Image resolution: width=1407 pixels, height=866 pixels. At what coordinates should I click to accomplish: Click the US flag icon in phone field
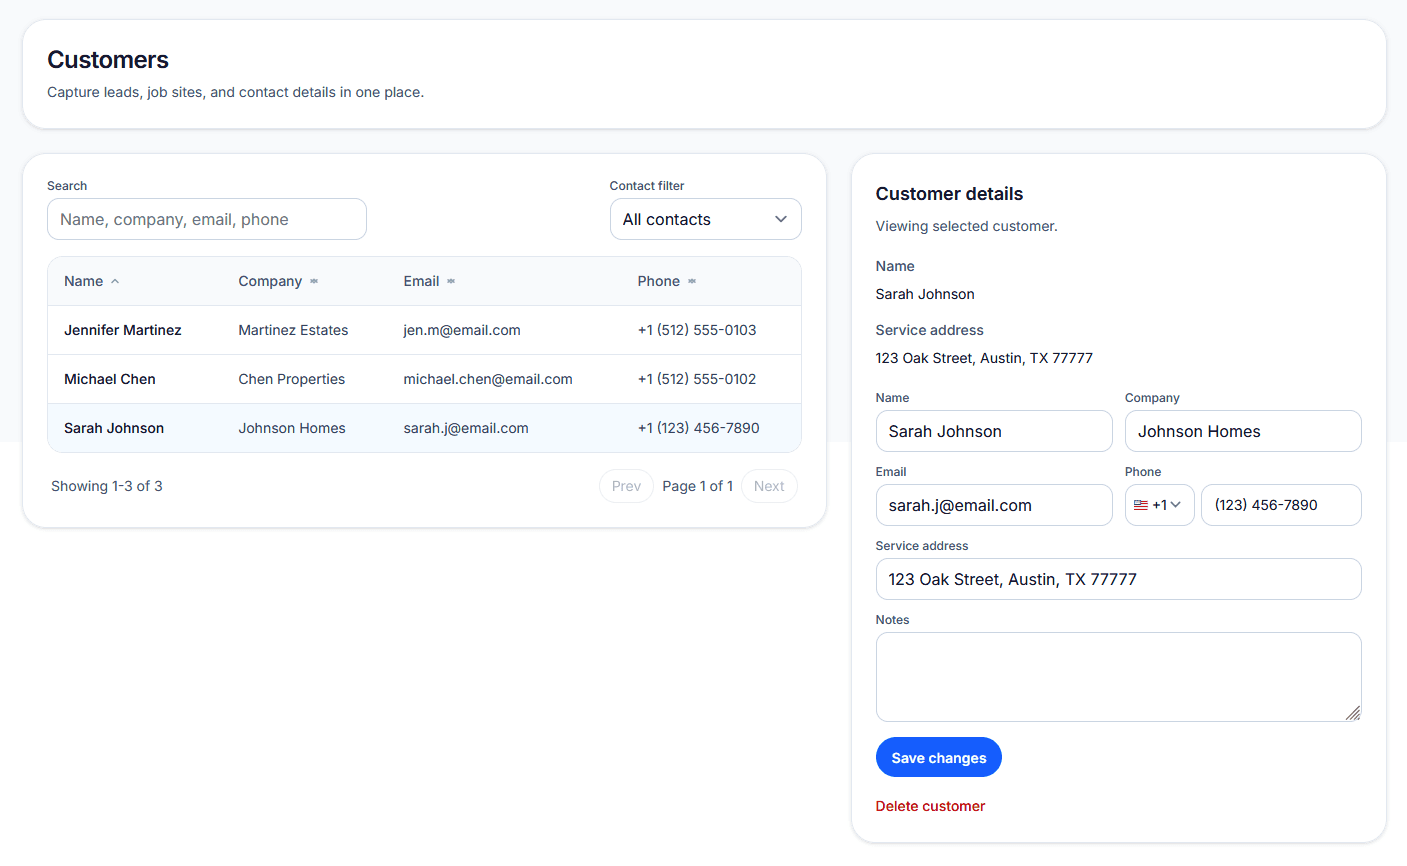point(1141,505)
